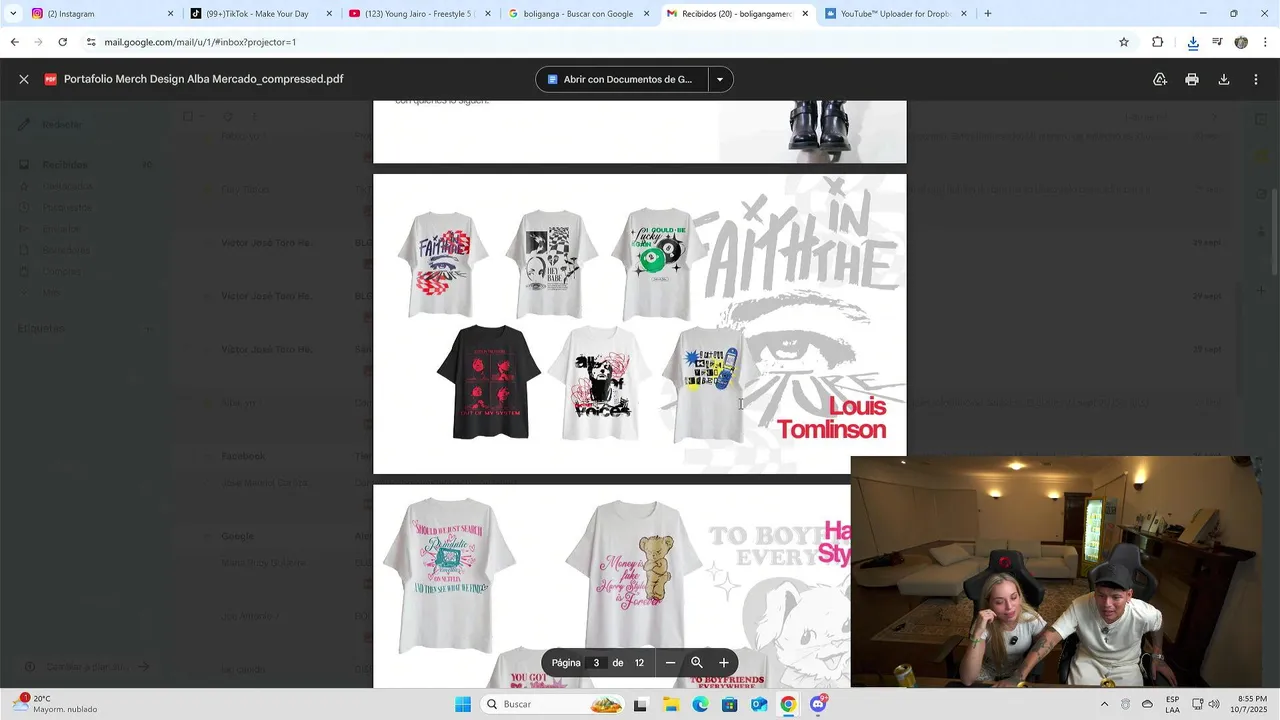Open Chrome downloads icon
The height and width of the screenshot is (720, 1280).
1193,42
